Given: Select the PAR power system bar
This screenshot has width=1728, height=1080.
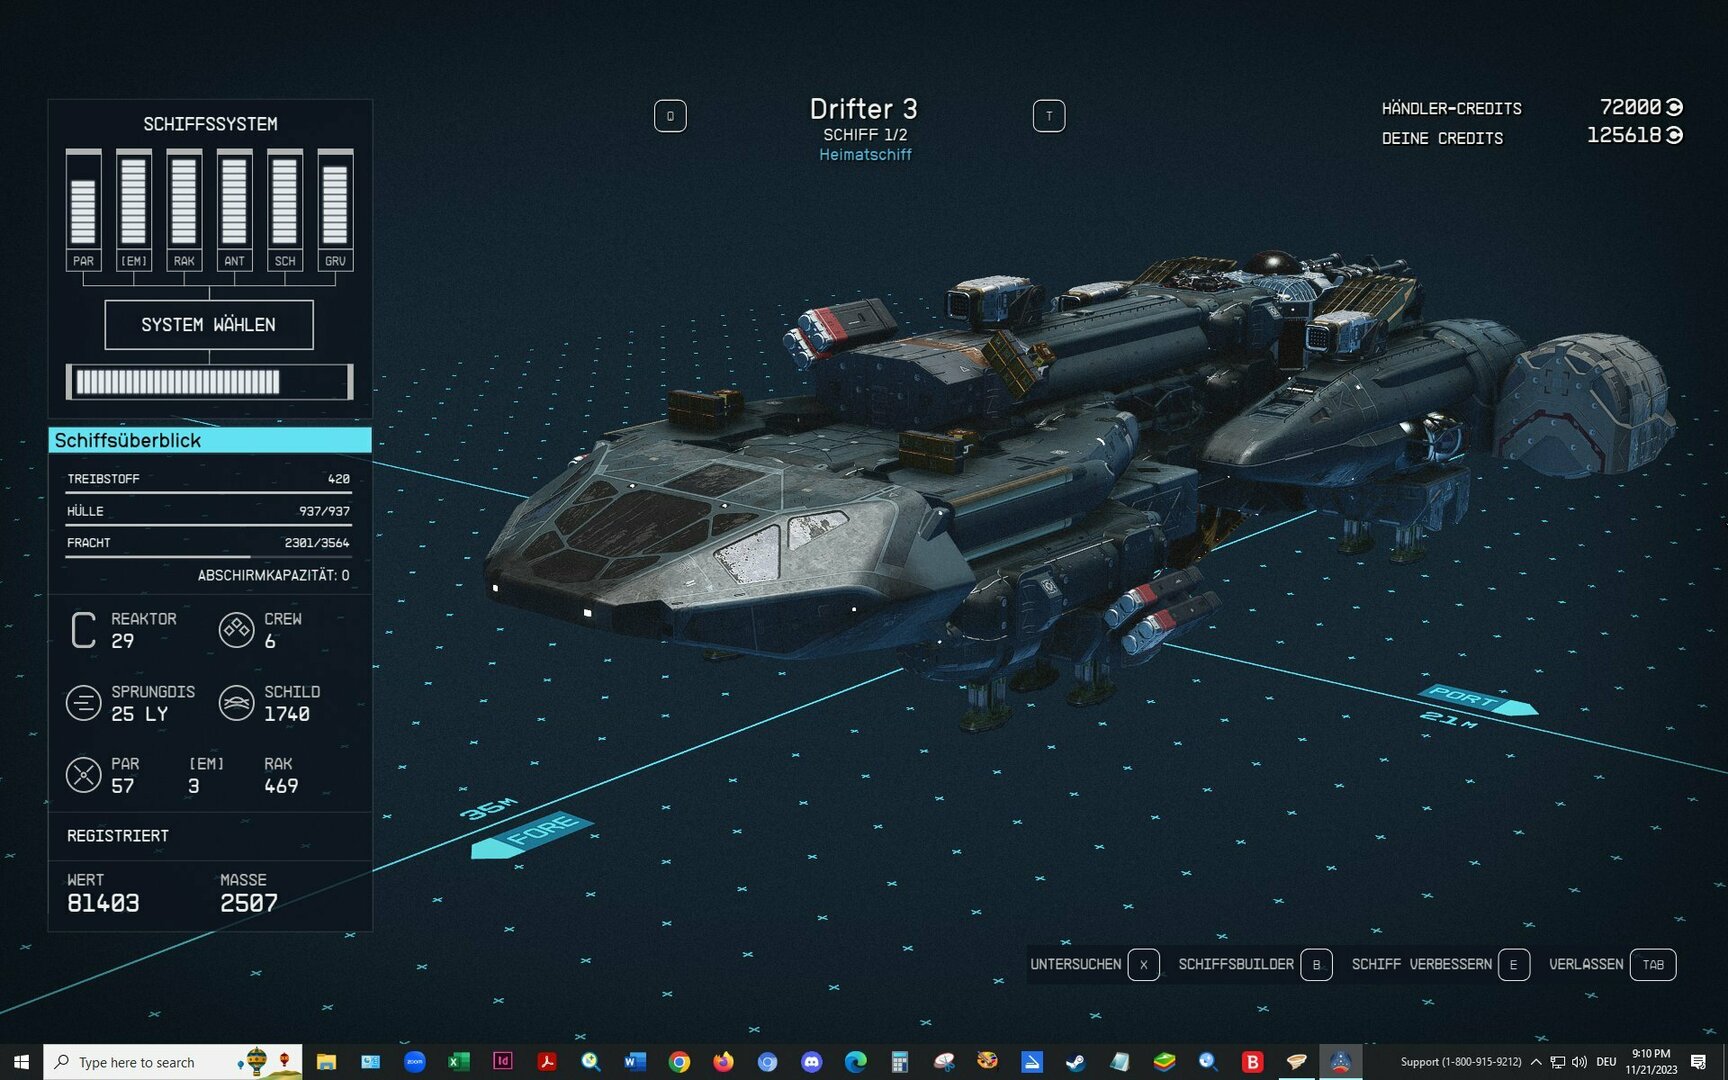Looking at the screenshot, I should (x=83, y=209).
